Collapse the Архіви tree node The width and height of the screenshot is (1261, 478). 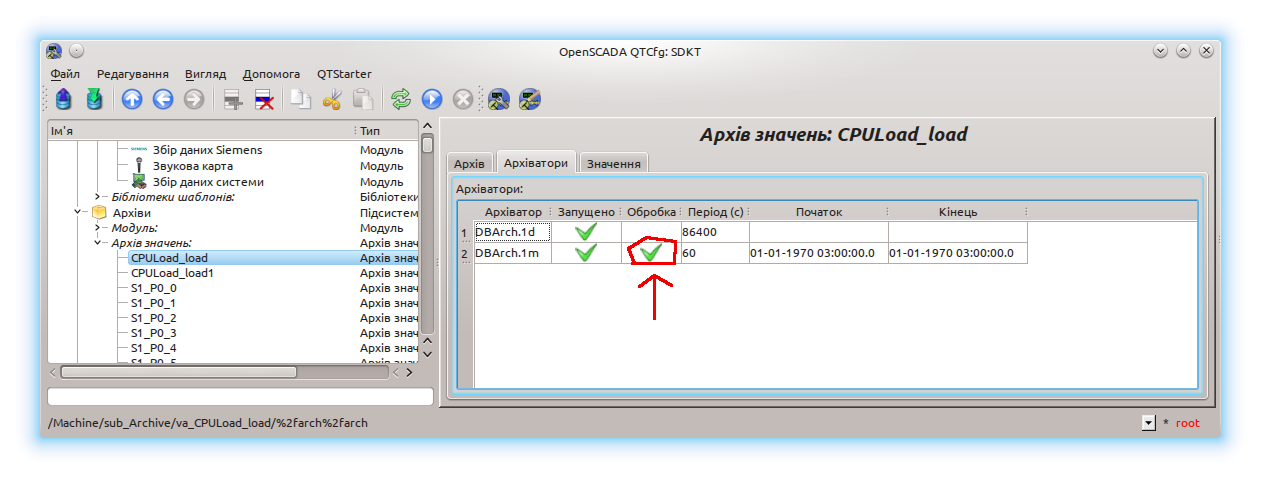click(78, 213)
